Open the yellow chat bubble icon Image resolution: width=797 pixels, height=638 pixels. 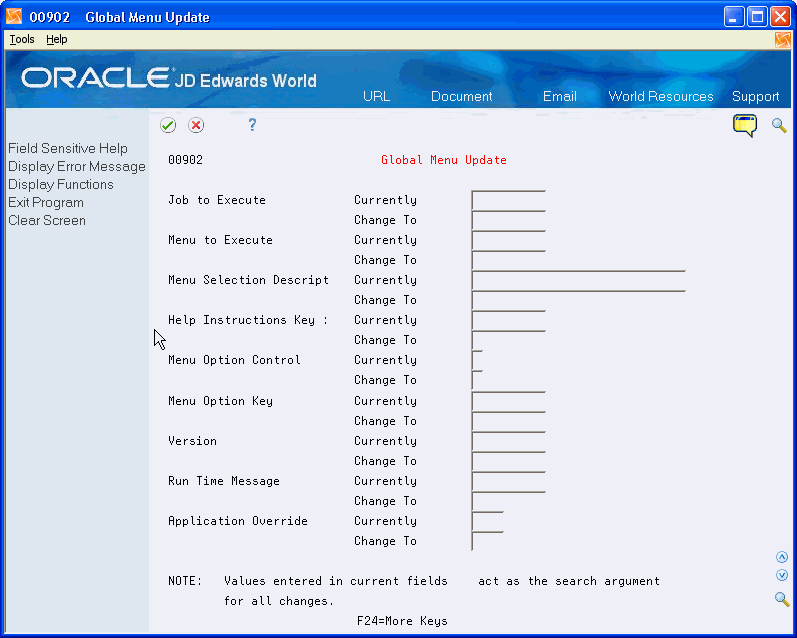point(745,126)
